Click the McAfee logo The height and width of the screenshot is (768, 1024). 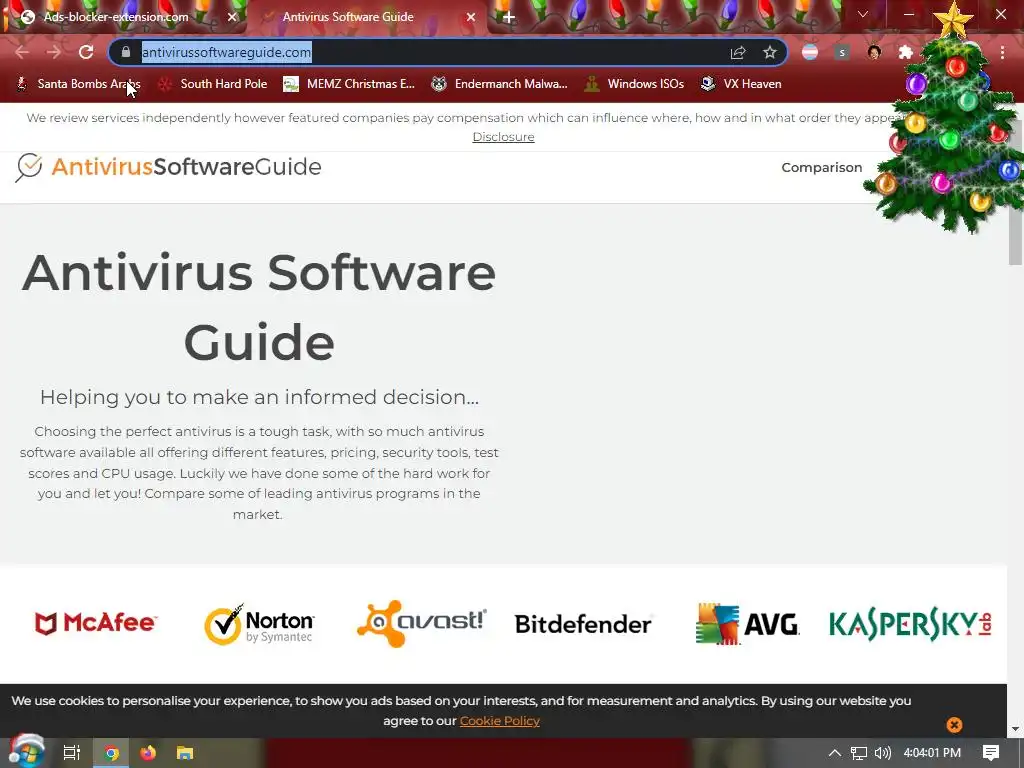(x=95, y=623)
